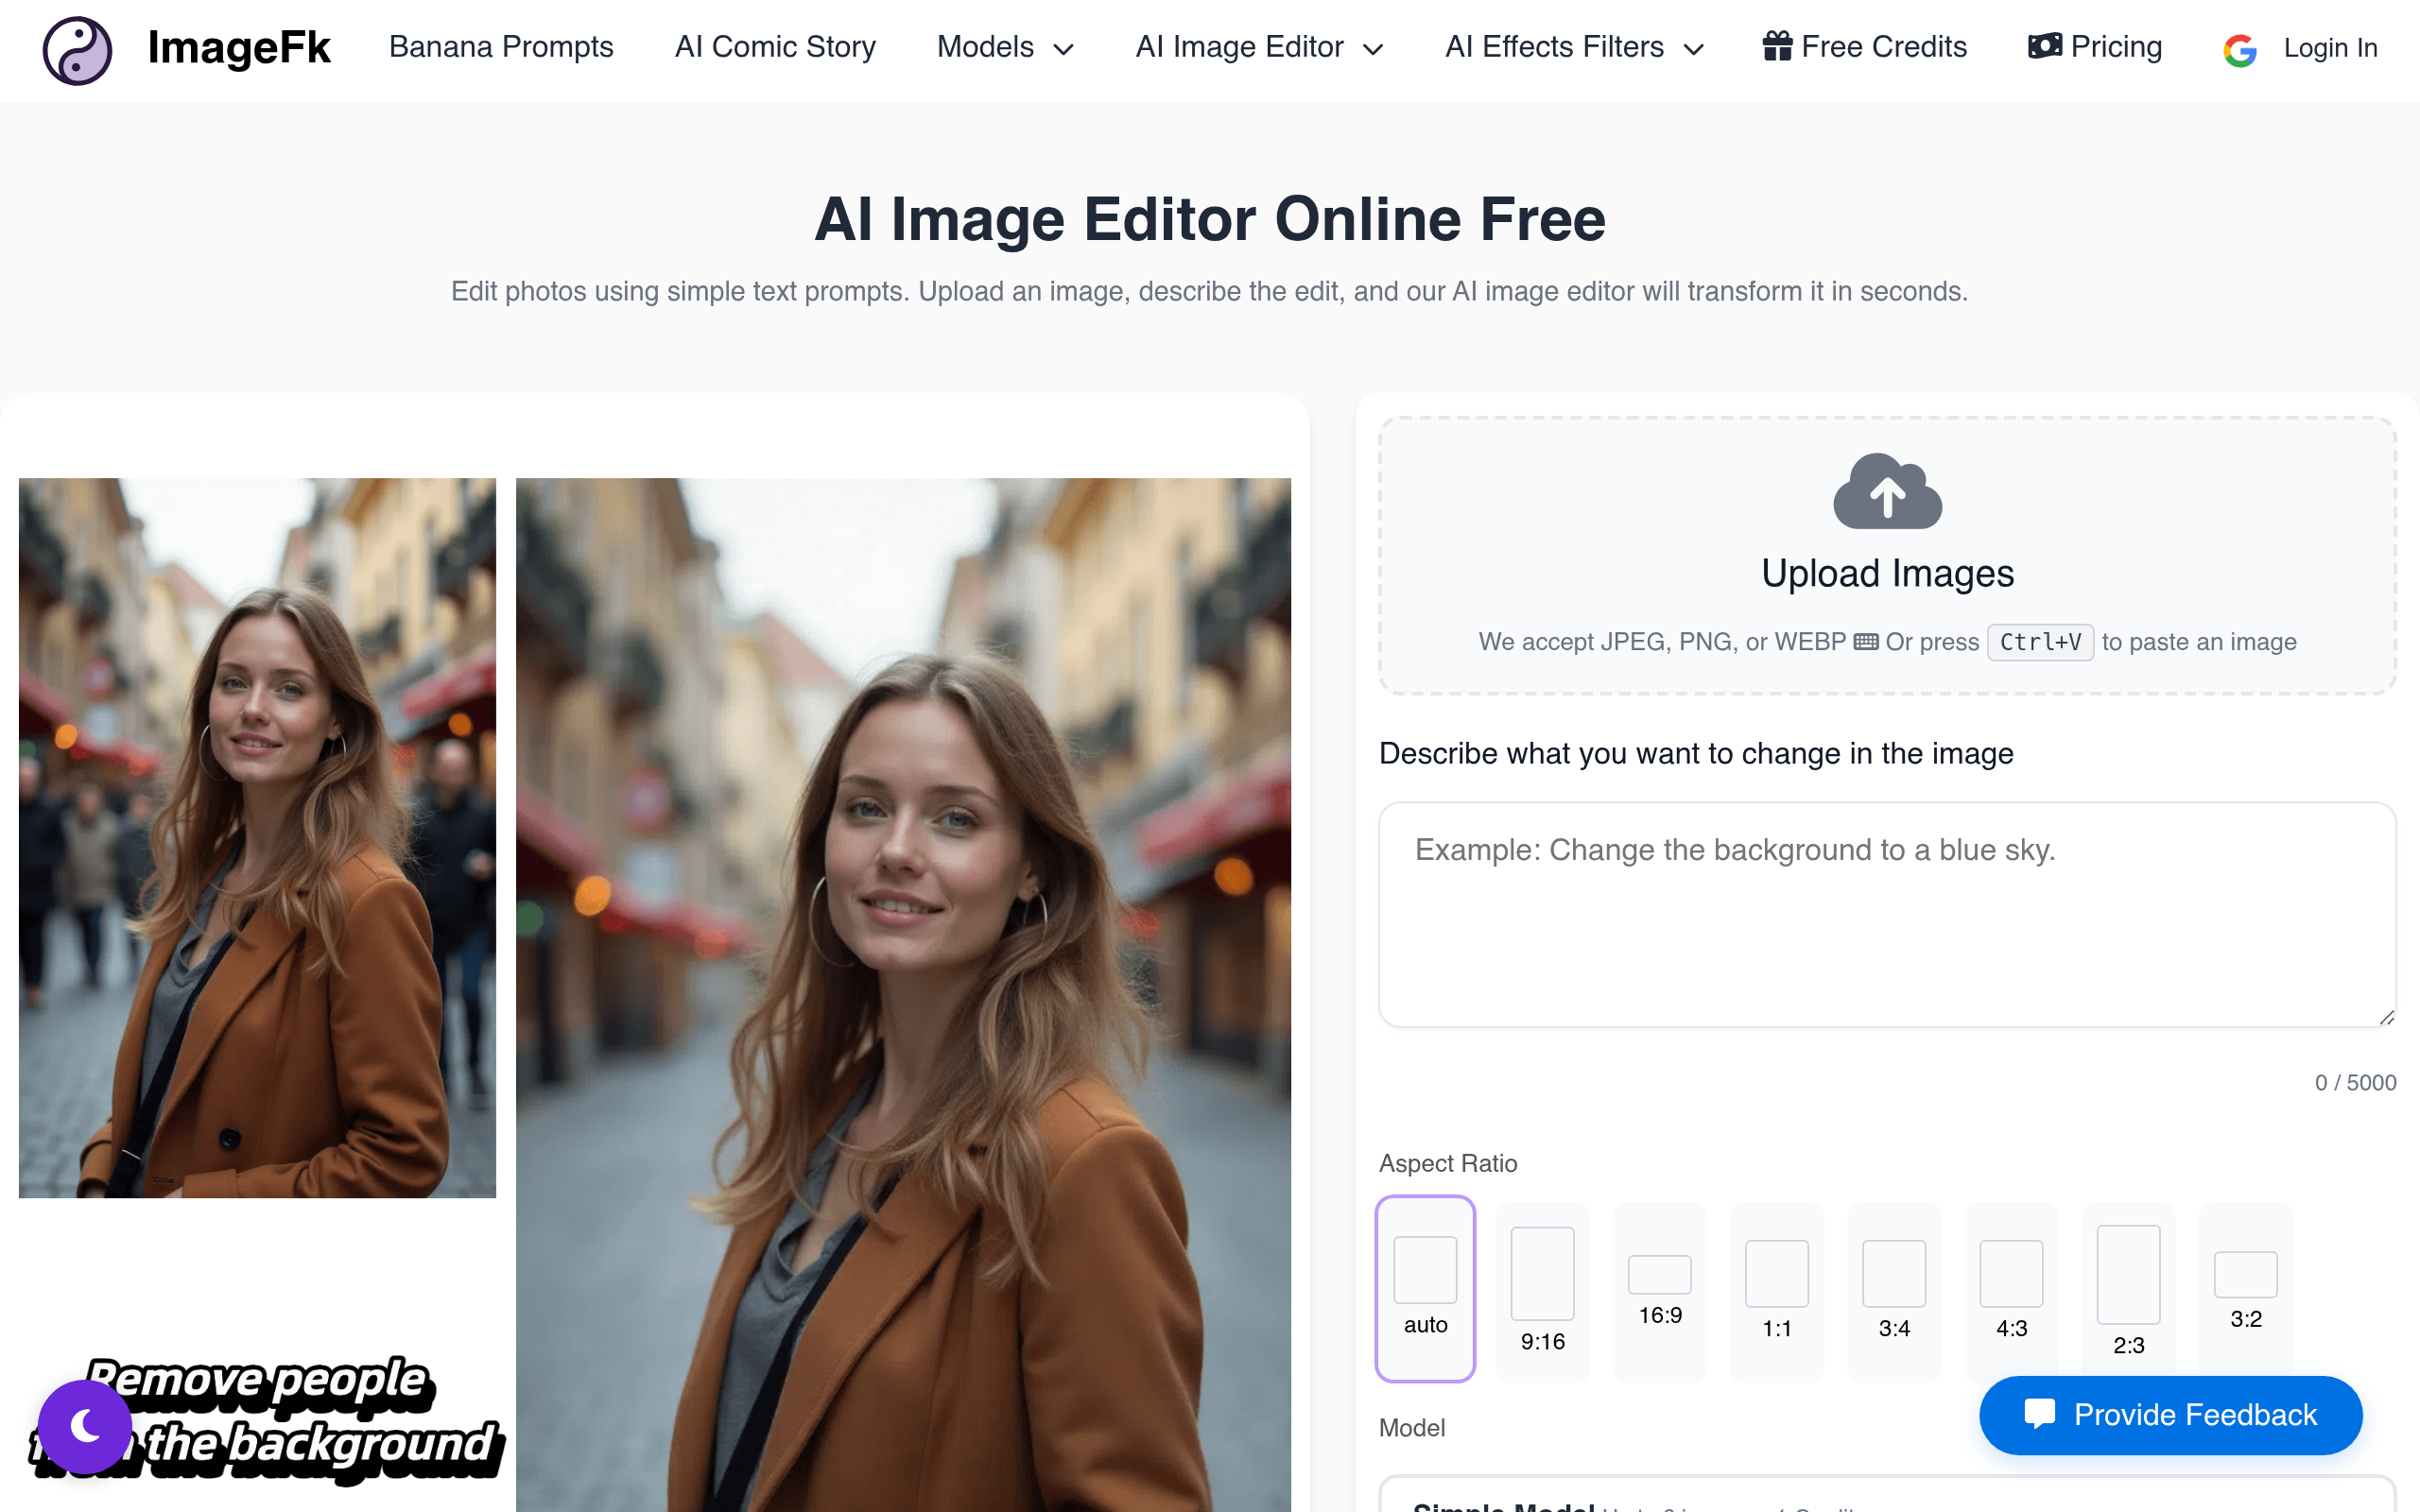
Task: Click the ImageFk brand name
Action: [239, 47]
